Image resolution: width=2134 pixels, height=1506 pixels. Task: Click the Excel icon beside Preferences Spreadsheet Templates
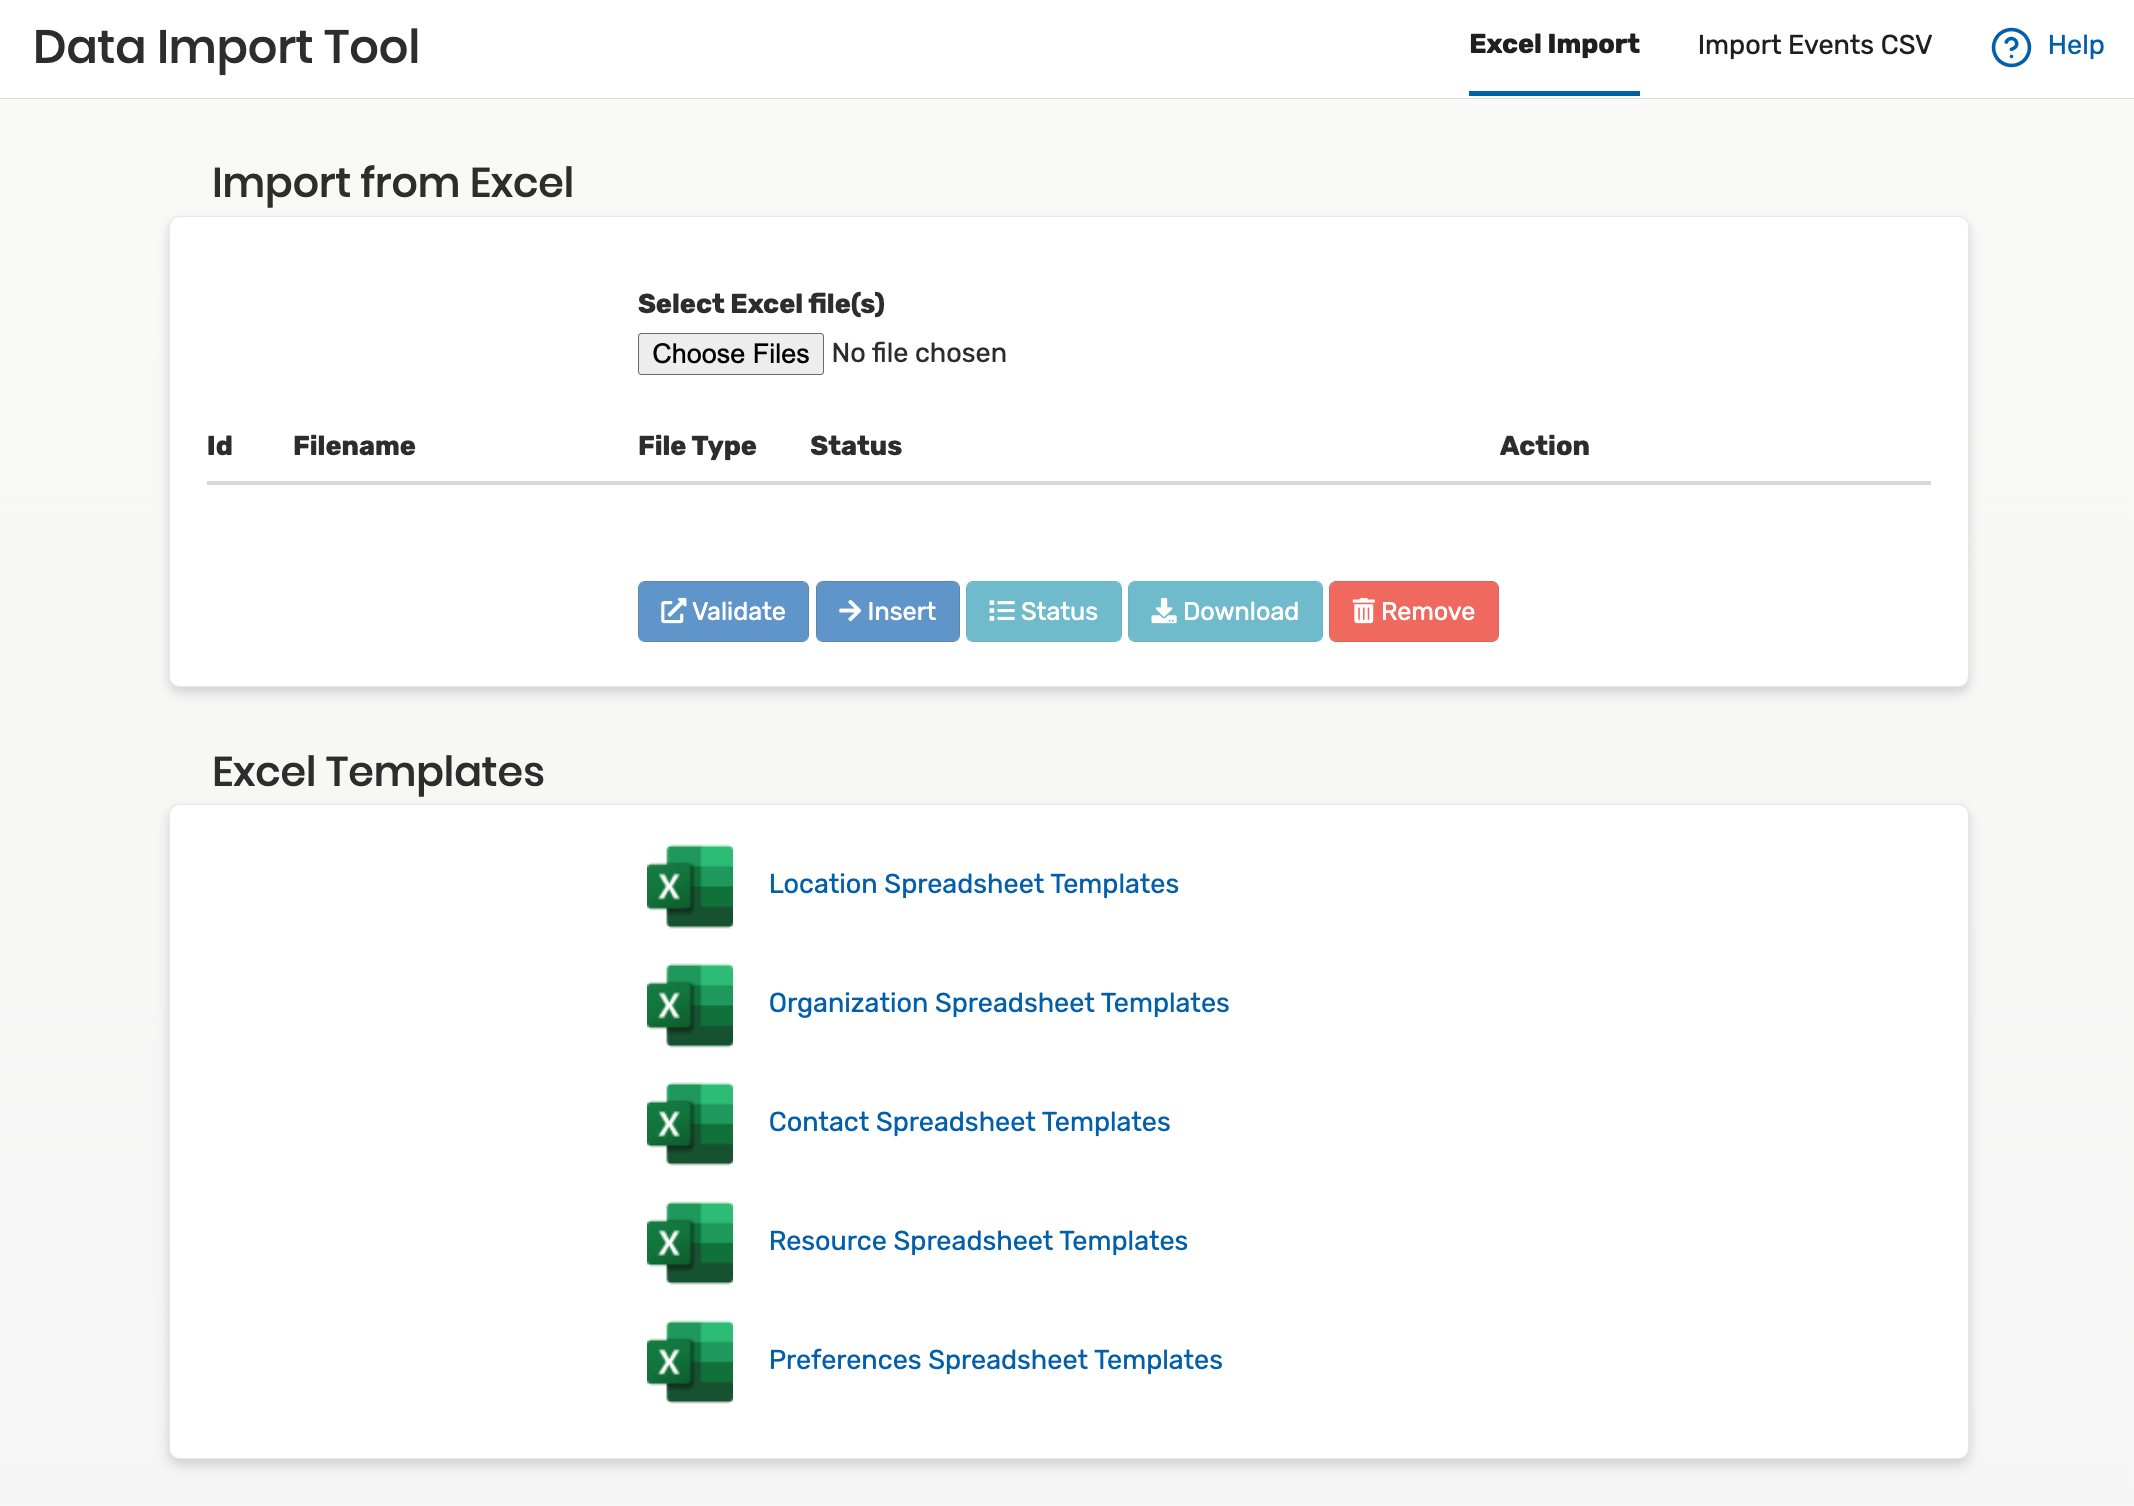click(x=689, y=1362)
